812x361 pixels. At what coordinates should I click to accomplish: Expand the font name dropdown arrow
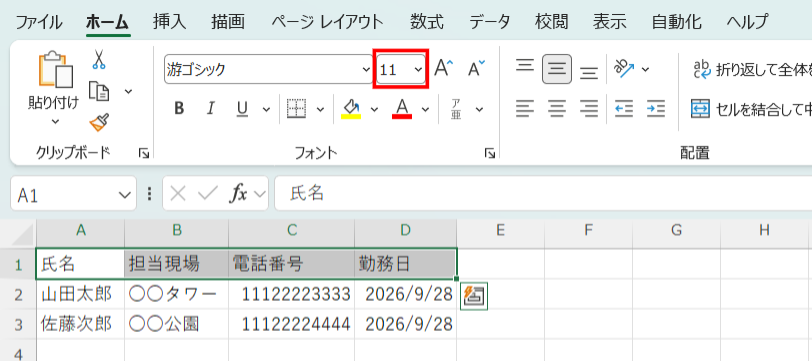(366, 69)
